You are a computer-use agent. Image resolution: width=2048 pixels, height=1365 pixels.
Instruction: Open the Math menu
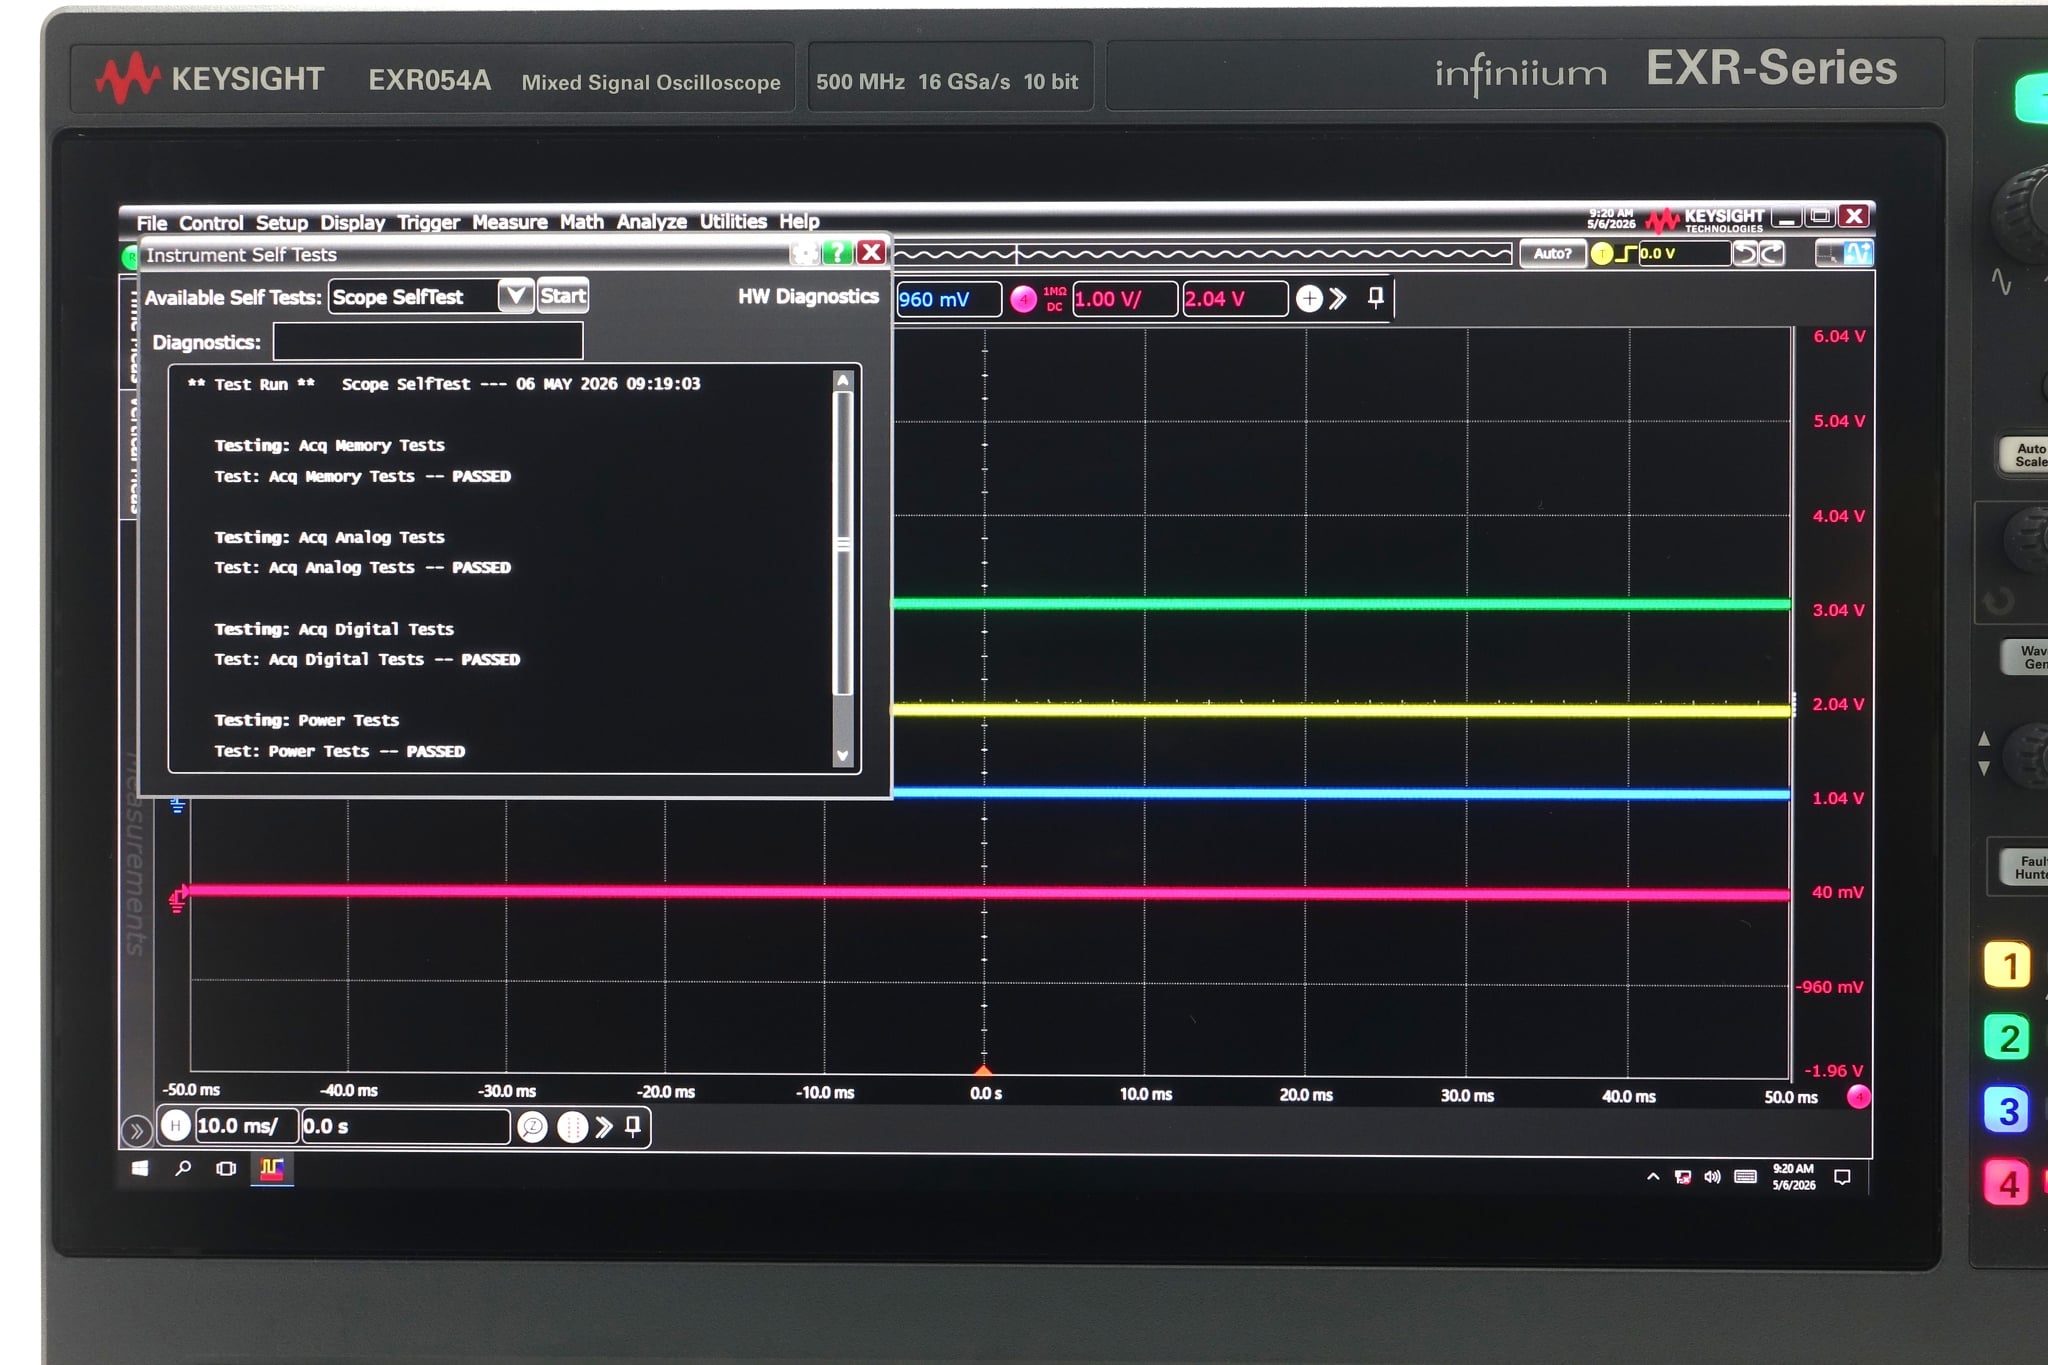[582, 222]
